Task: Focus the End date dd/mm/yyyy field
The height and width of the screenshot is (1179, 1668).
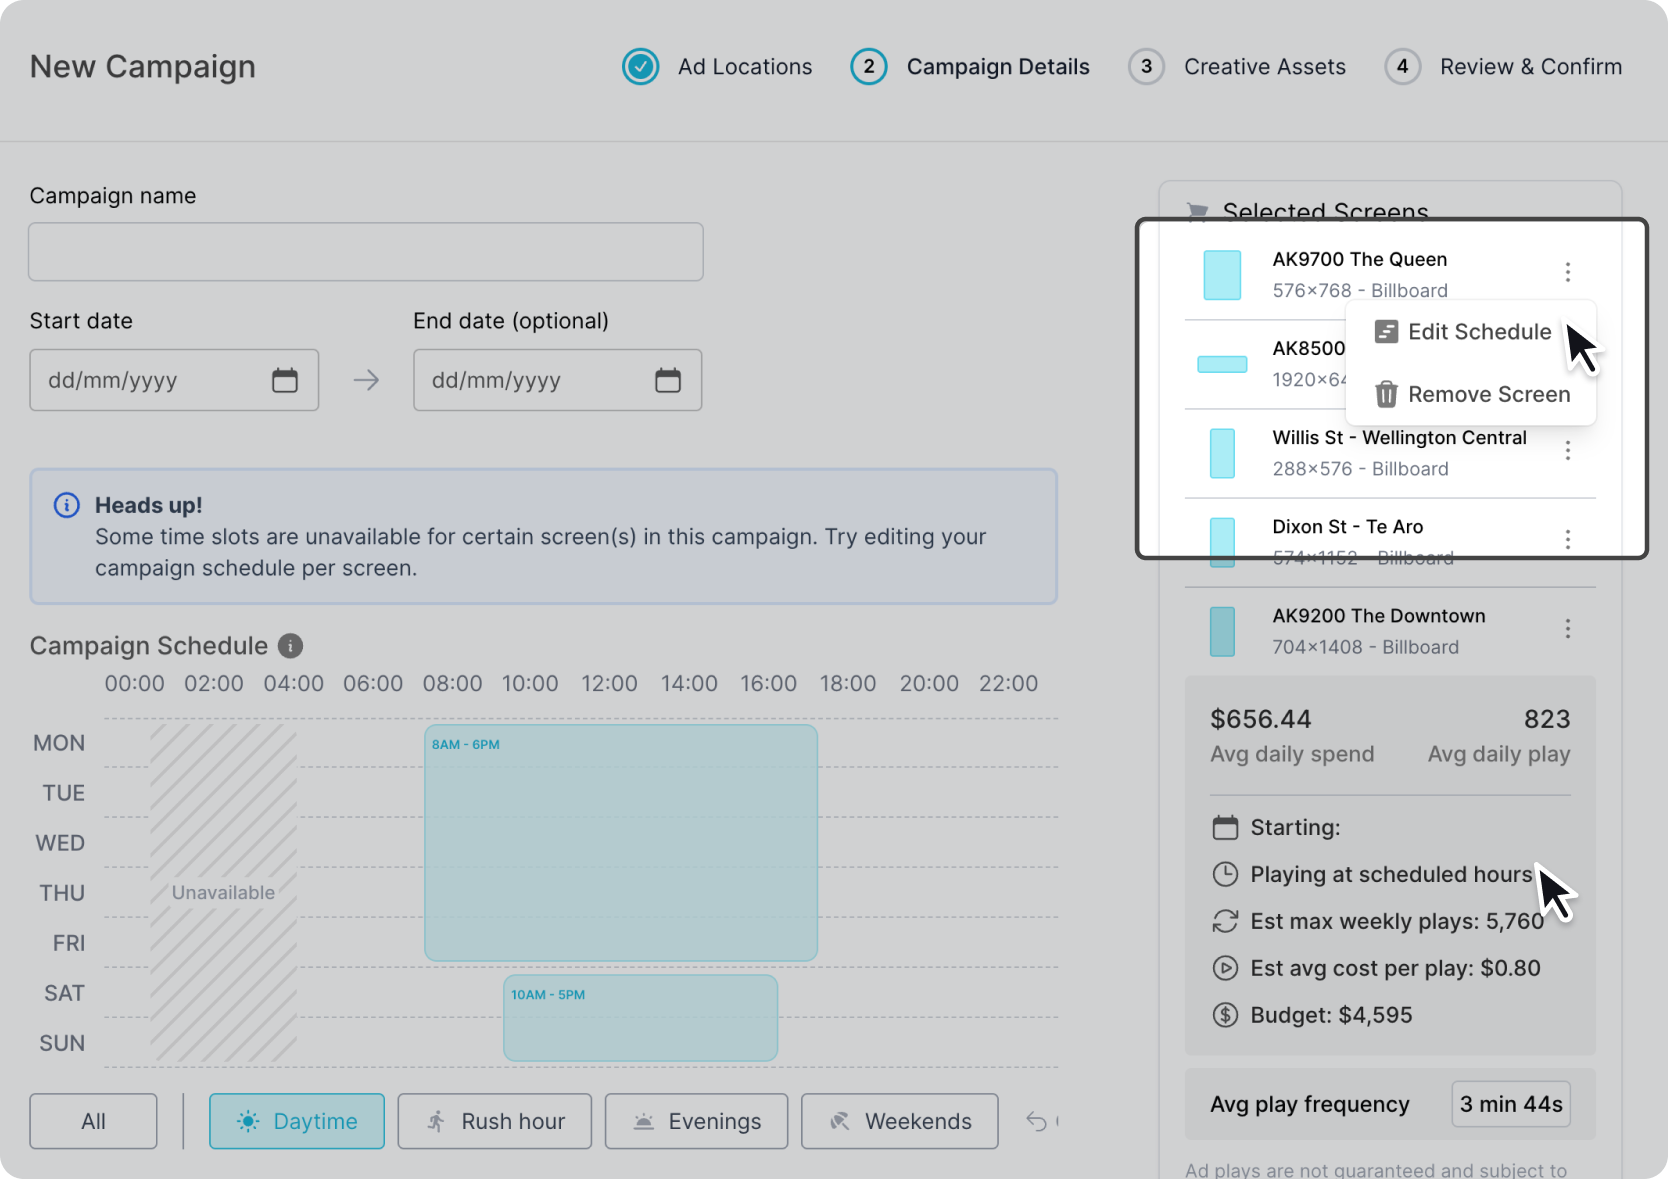Action: pos(557,380)
